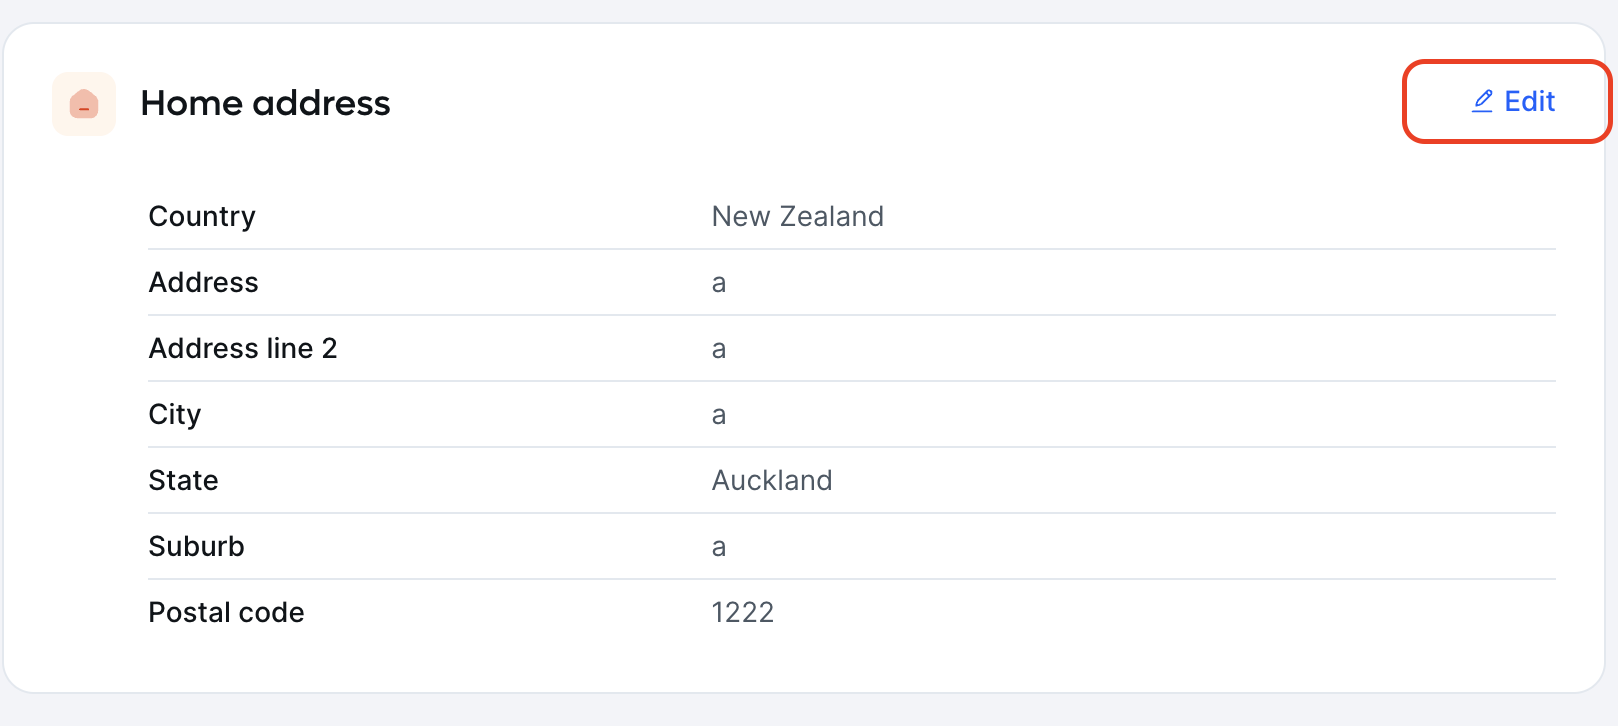Select the New Zealand country value
This screenshot has width=1618, height=726.
[798, 216]
